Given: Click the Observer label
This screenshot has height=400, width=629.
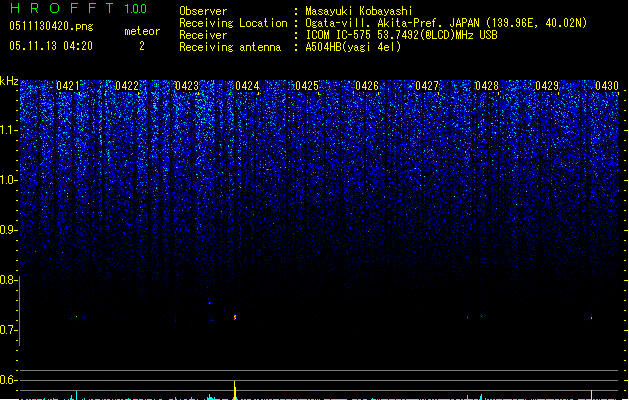Looking at the screenshot, I should point(203,11).
